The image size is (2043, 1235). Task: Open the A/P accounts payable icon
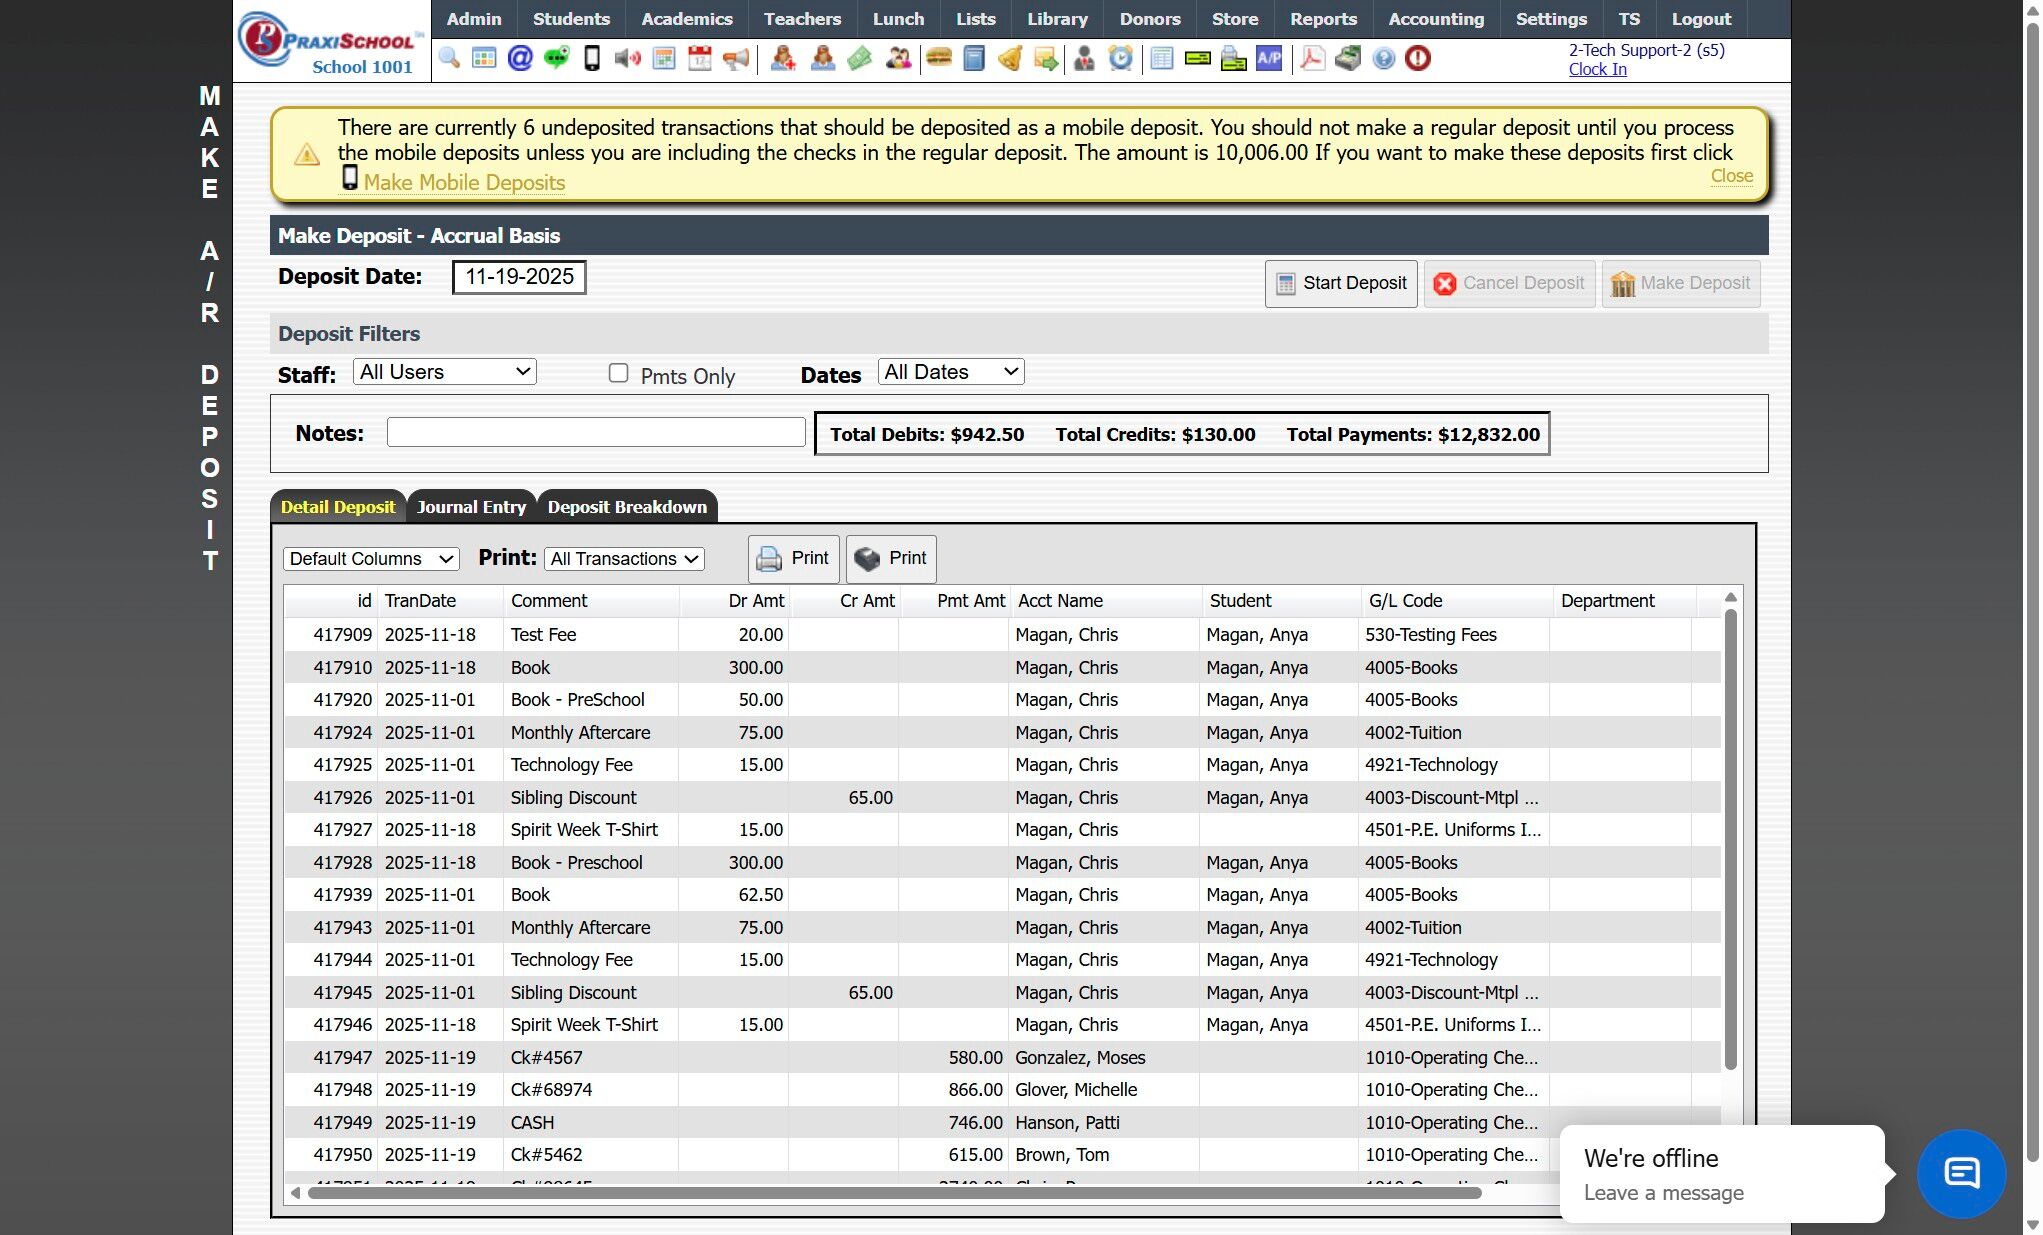click(1269, 58)
